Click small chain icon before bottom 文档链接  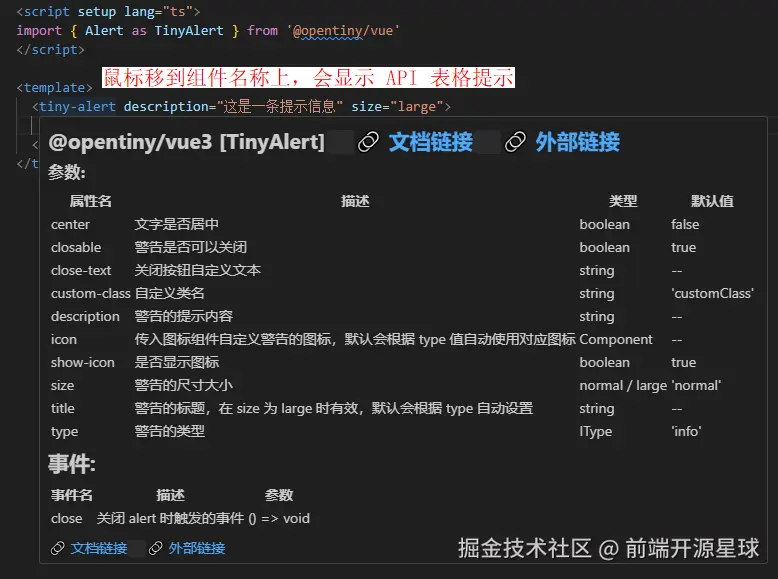[58, 548]
